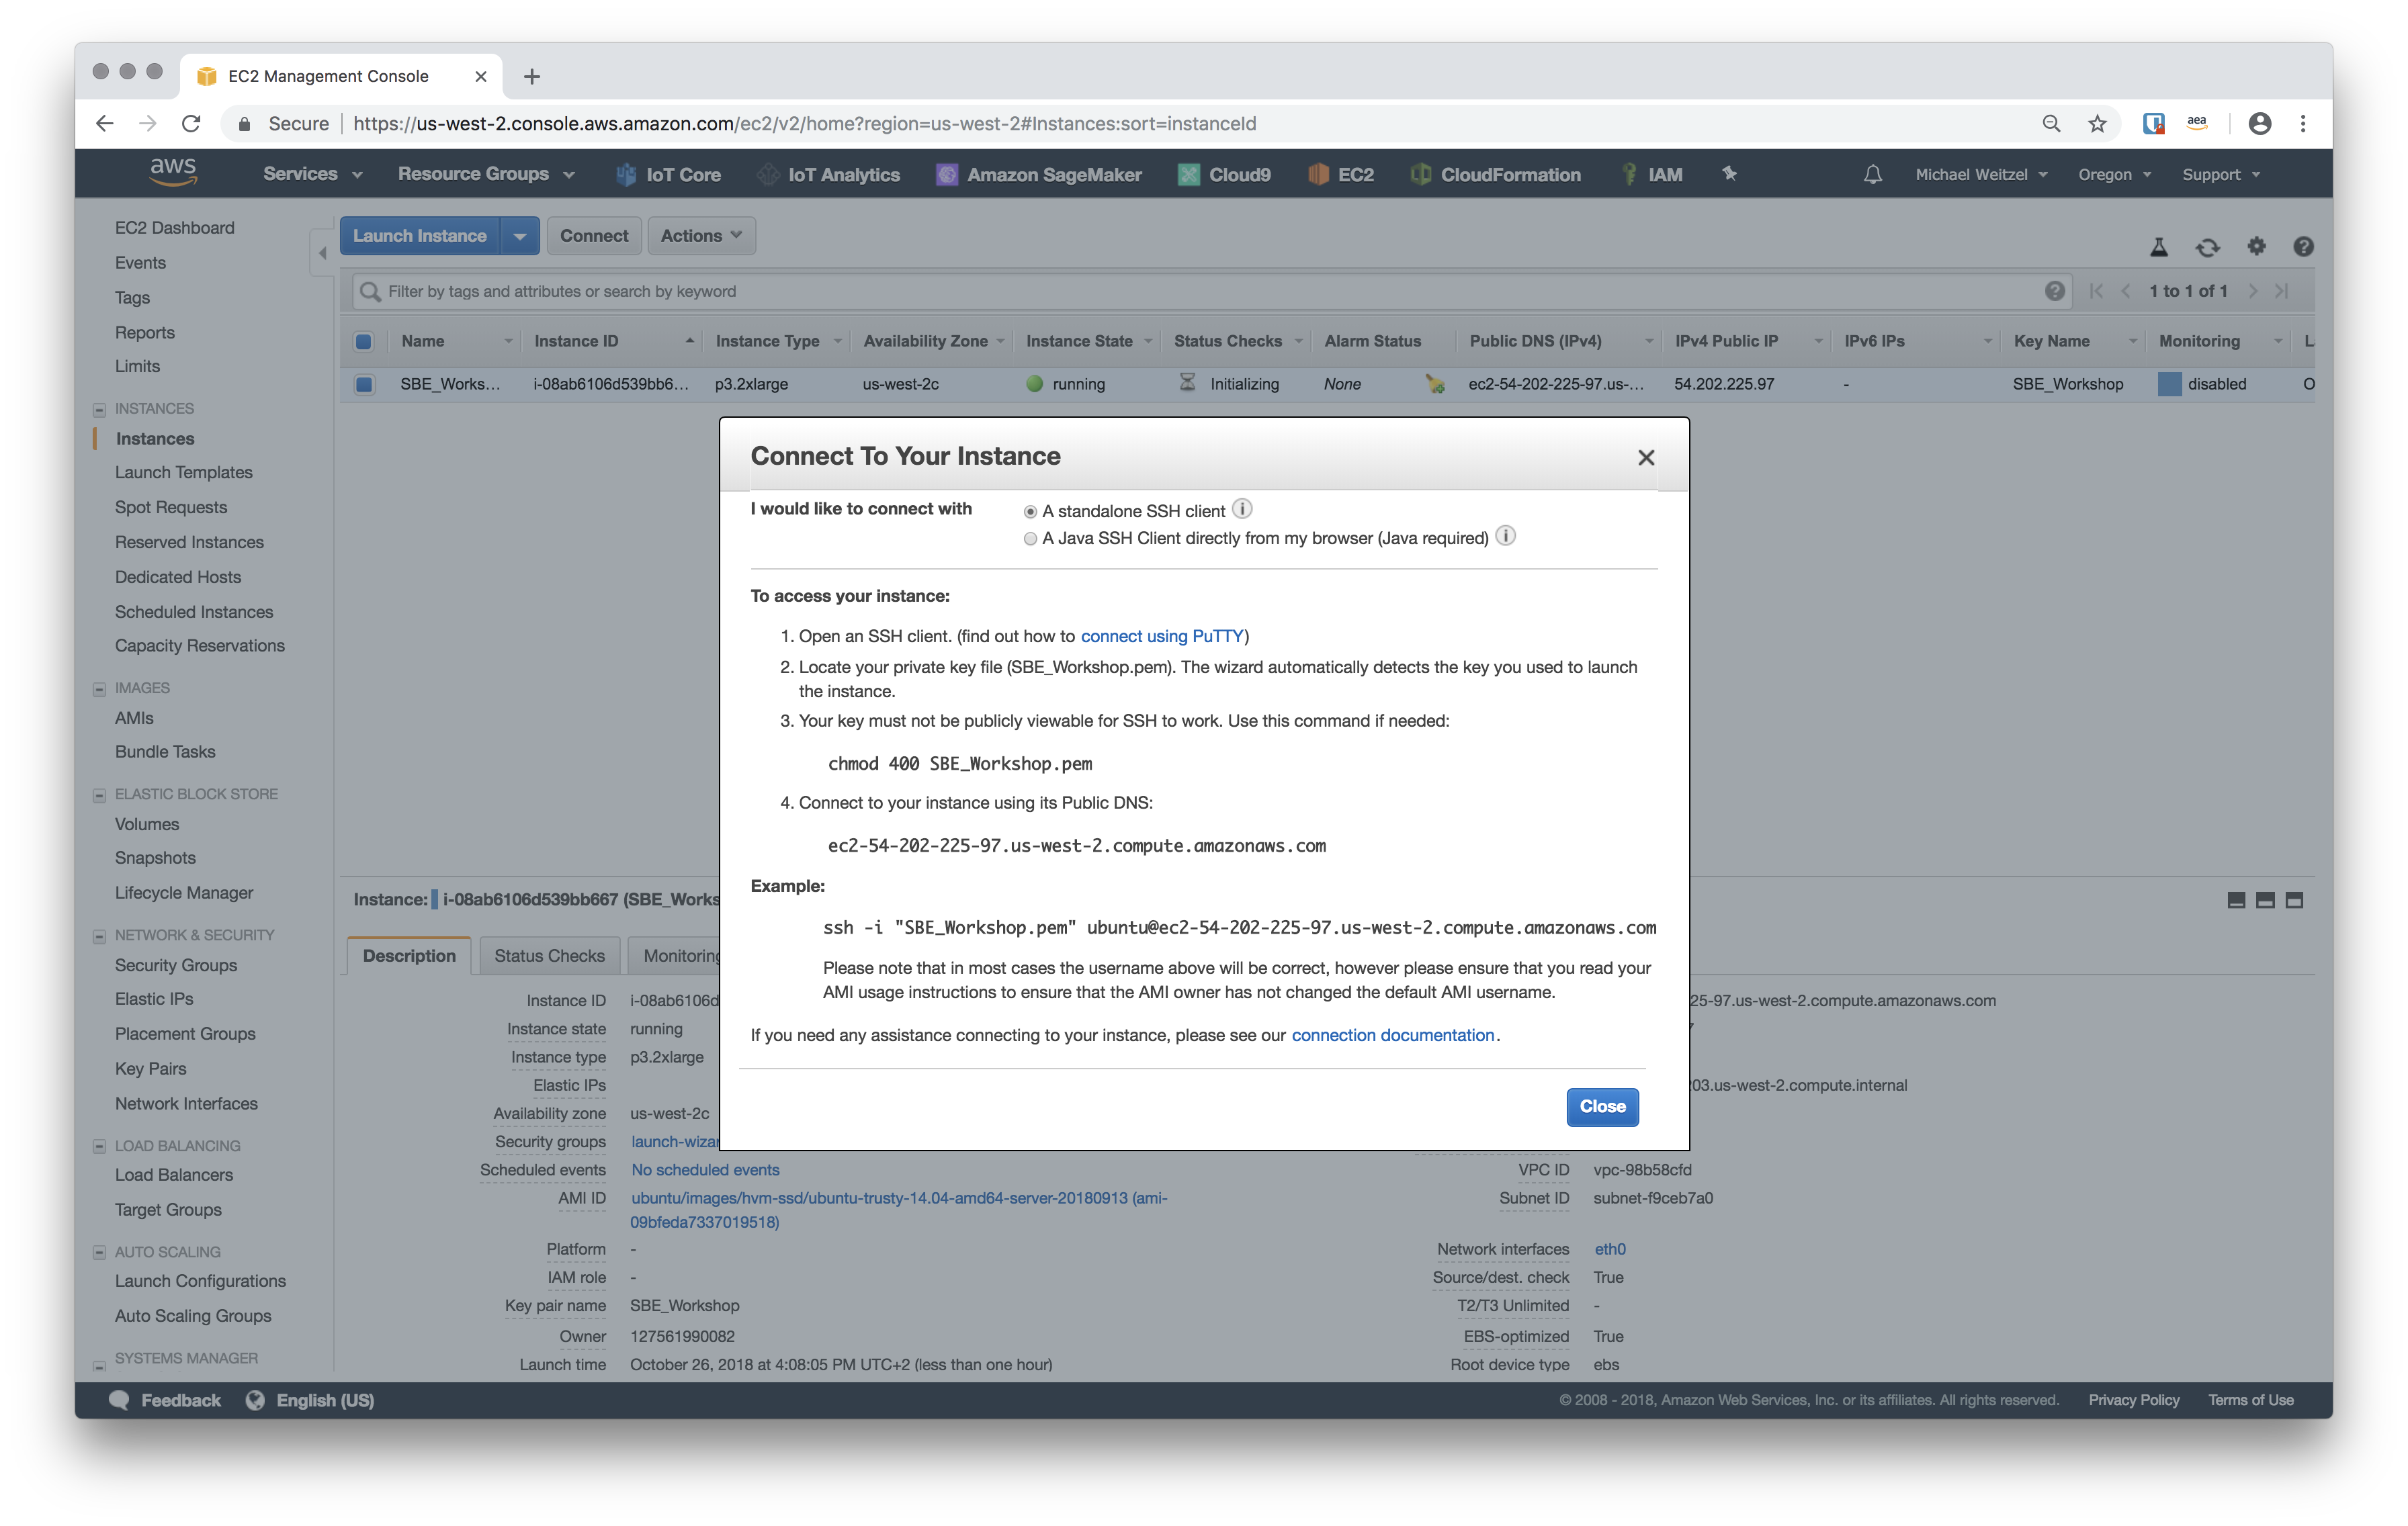Image resolution: width=2408 pixels, height=1526 pixels.
Task: Open Actions dropdown
Action: click(x=701, y=236)
